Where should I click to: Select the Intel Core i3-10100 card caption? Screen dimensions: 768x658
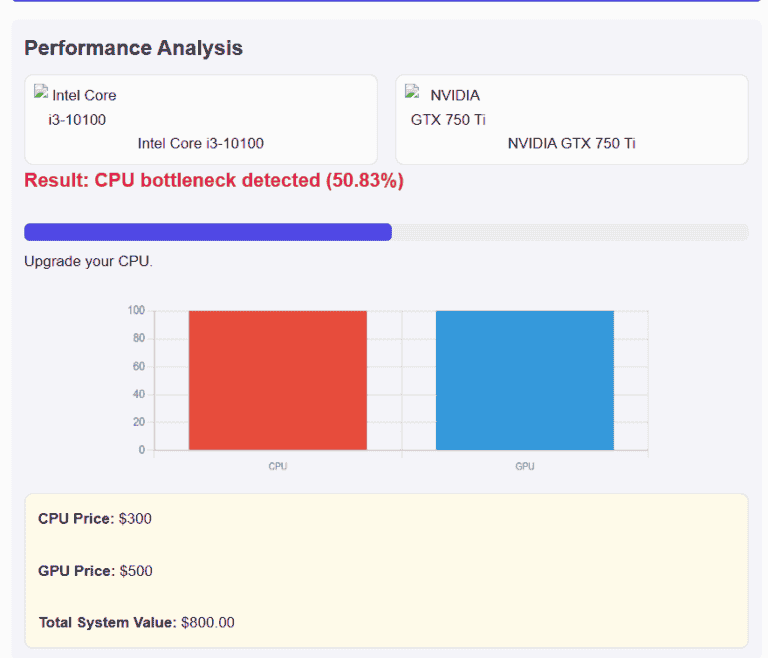tap(200, 143)
